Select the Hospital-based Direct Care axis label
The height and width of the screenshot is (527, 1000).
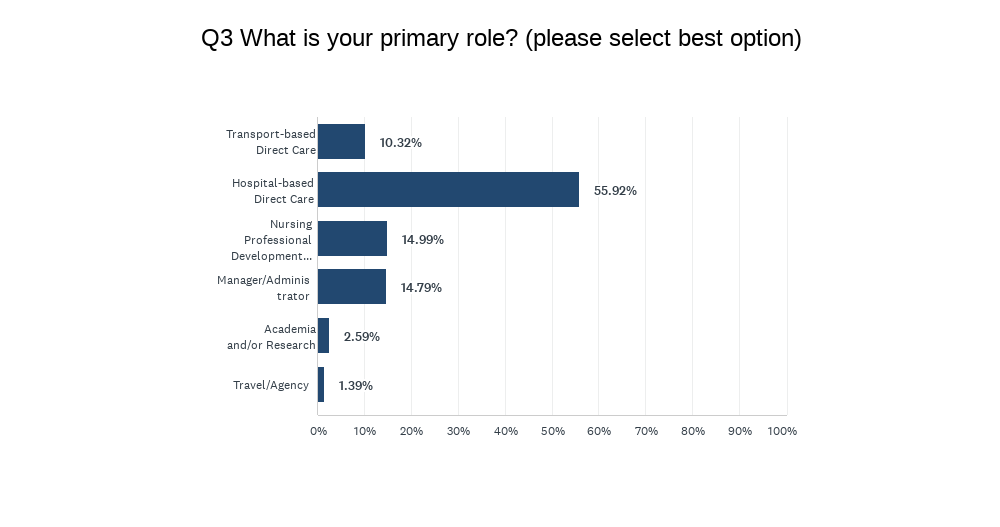click(x=273, y=191)
